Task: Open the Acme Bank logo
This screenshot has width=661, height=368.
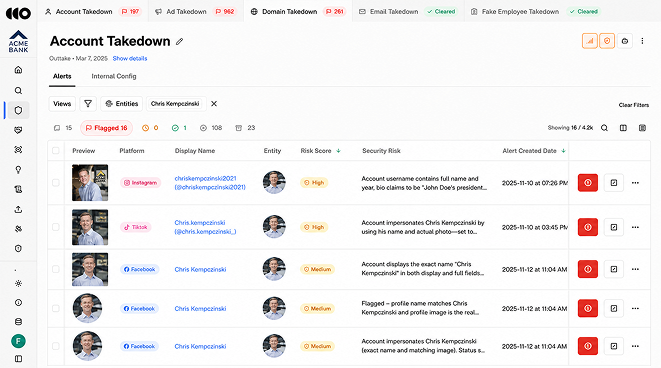Action: (x=18, y=41)
